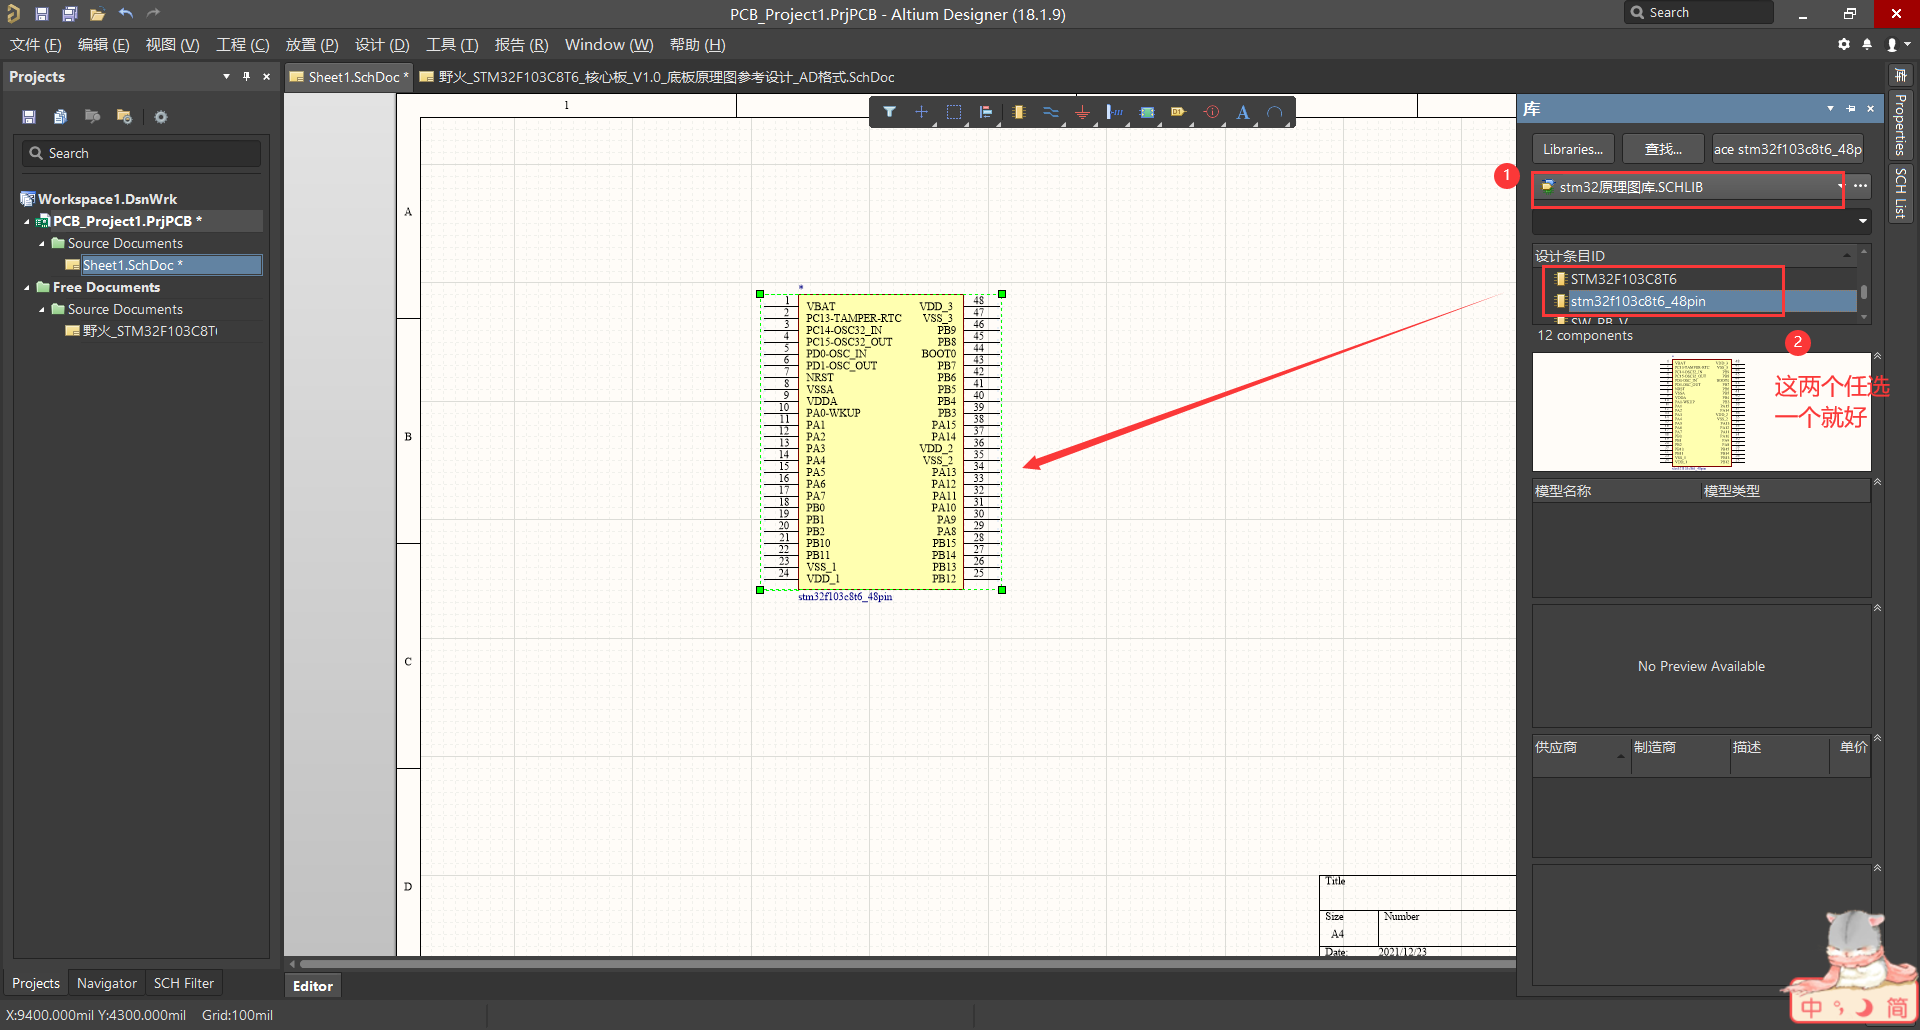Click the project folder search icon

tap(92, 117)
